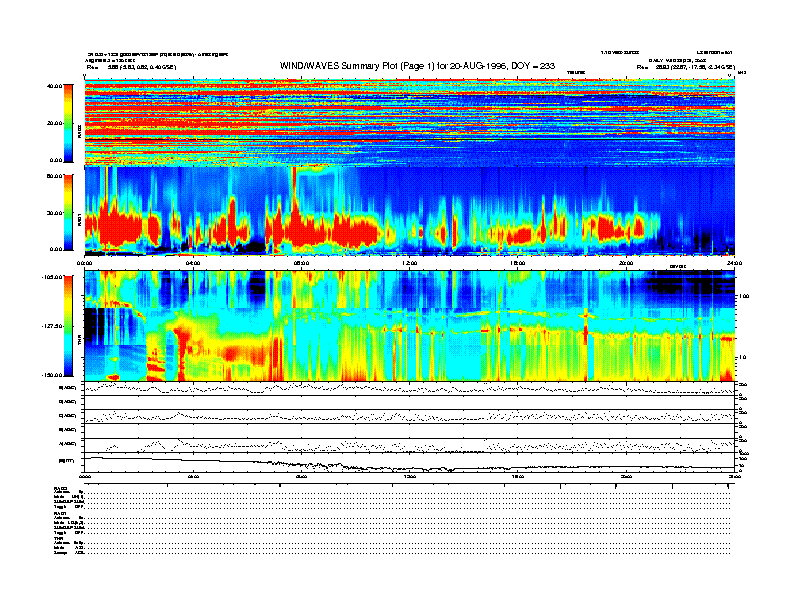Image resolution: width=792 pixels, height=612 pixels.
Task: Click the 04:00 time label under RAD1 panel
Action: click(x=193, y=263)
